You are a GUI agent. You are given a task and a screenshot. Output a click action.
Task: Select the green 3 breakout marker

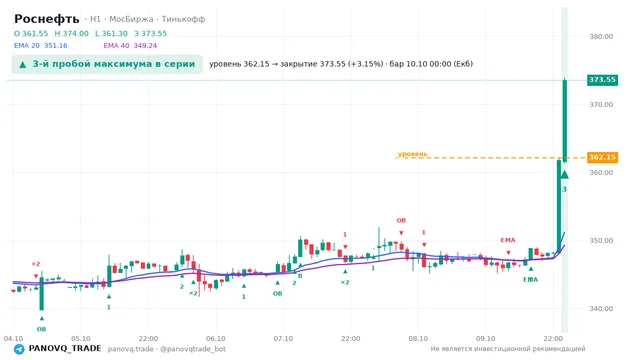[x=564, y=189]
